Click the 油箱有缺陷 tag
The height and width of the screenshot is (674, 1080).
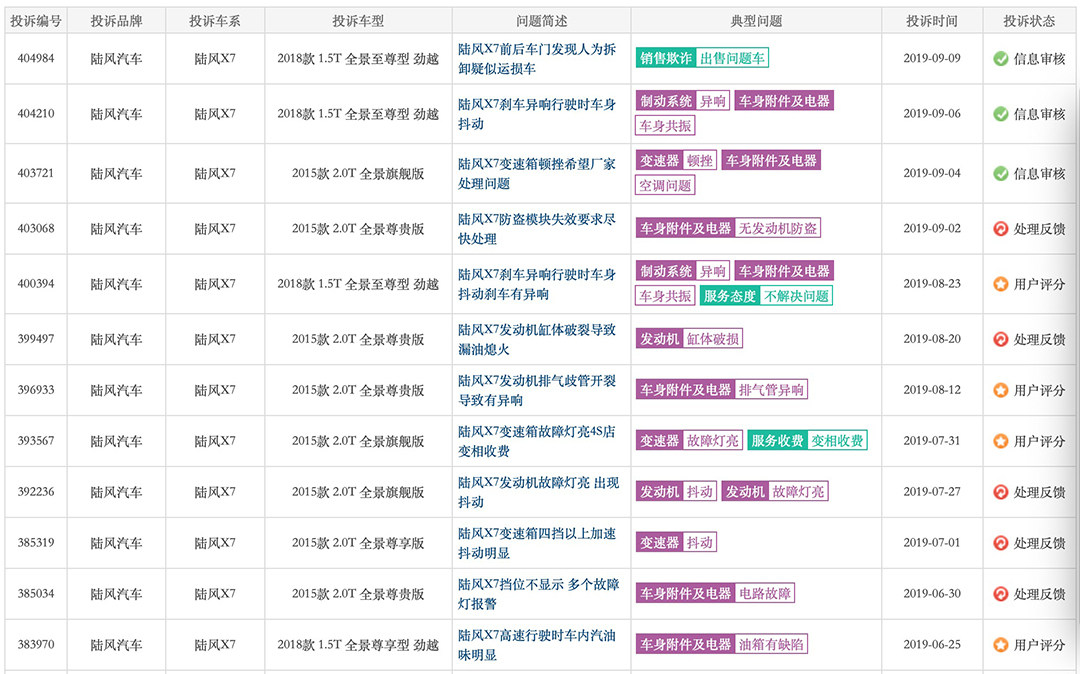(x=771, y=645)
